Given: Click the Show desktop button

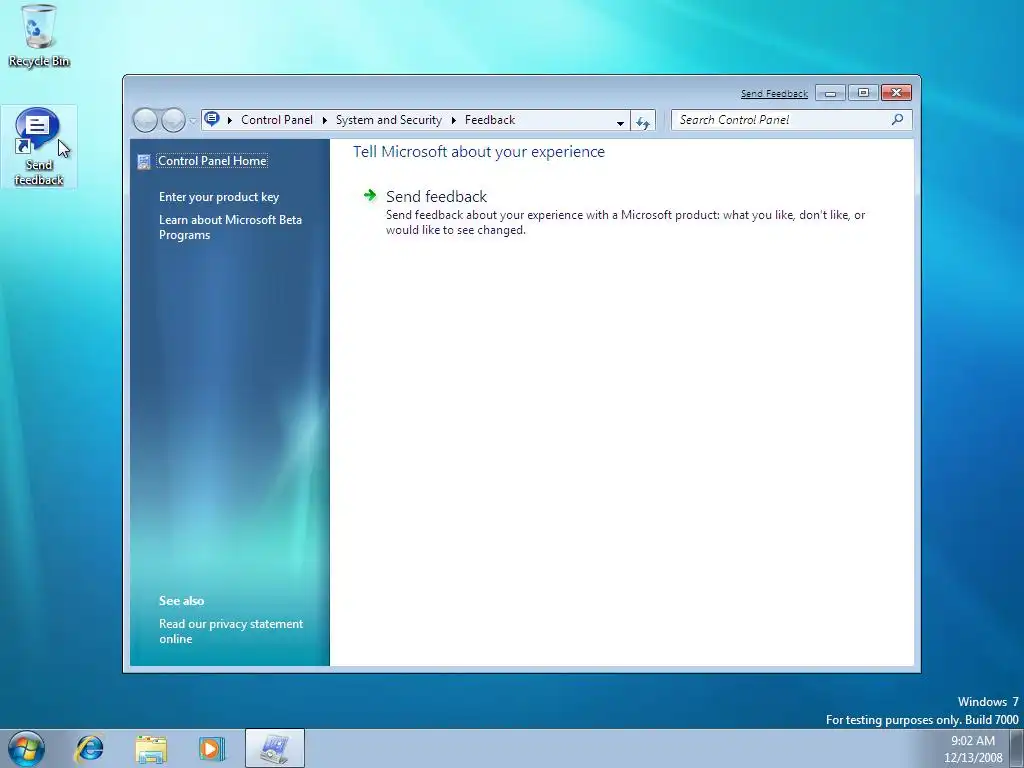Looking at the screenshot, I should point(1017,749).
